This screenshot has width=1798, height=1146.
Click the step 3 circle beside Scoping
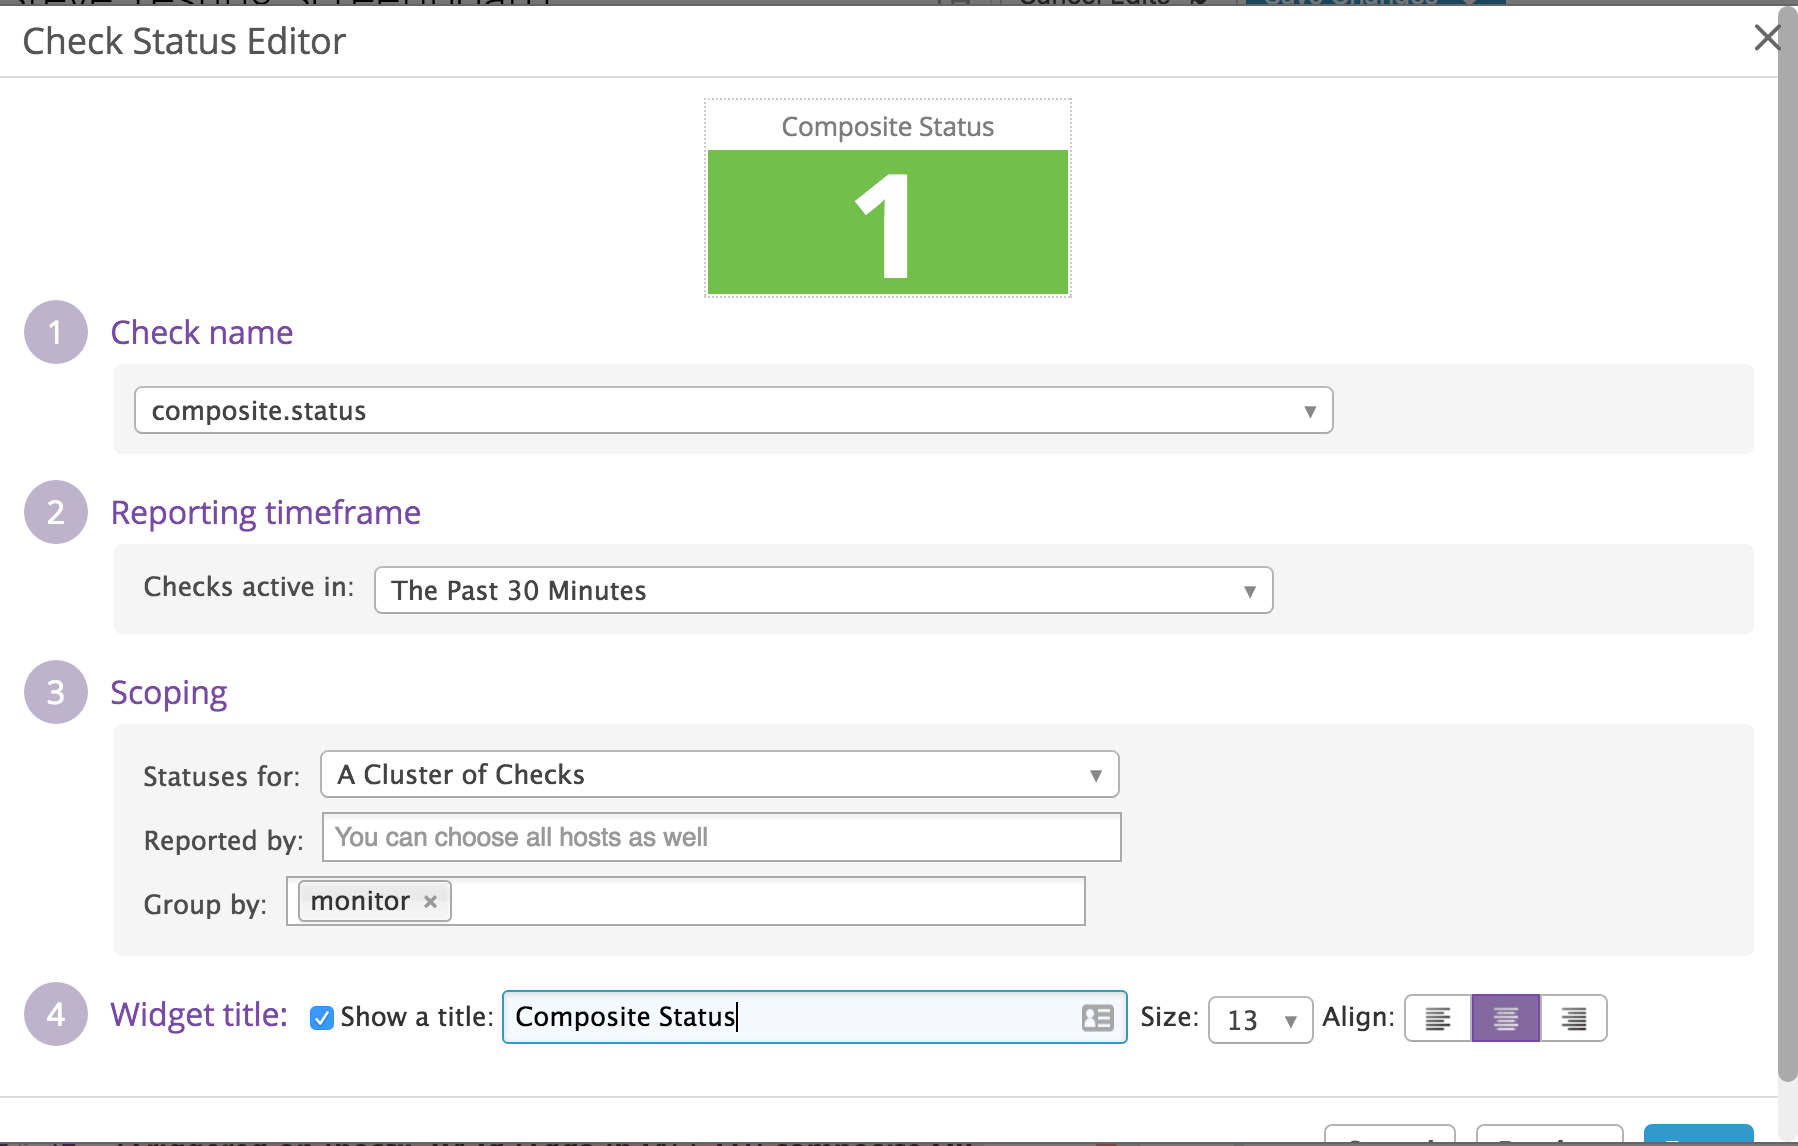point(56,692)
